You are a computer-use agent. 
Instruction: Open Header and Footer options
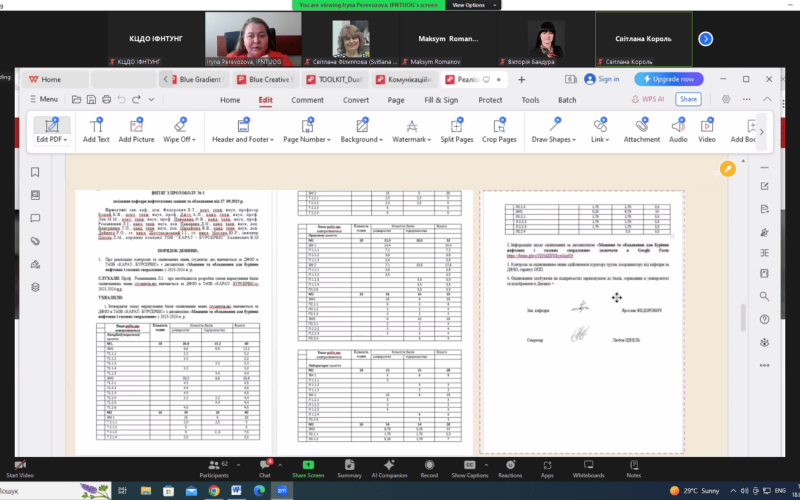(x=243, y=131)
